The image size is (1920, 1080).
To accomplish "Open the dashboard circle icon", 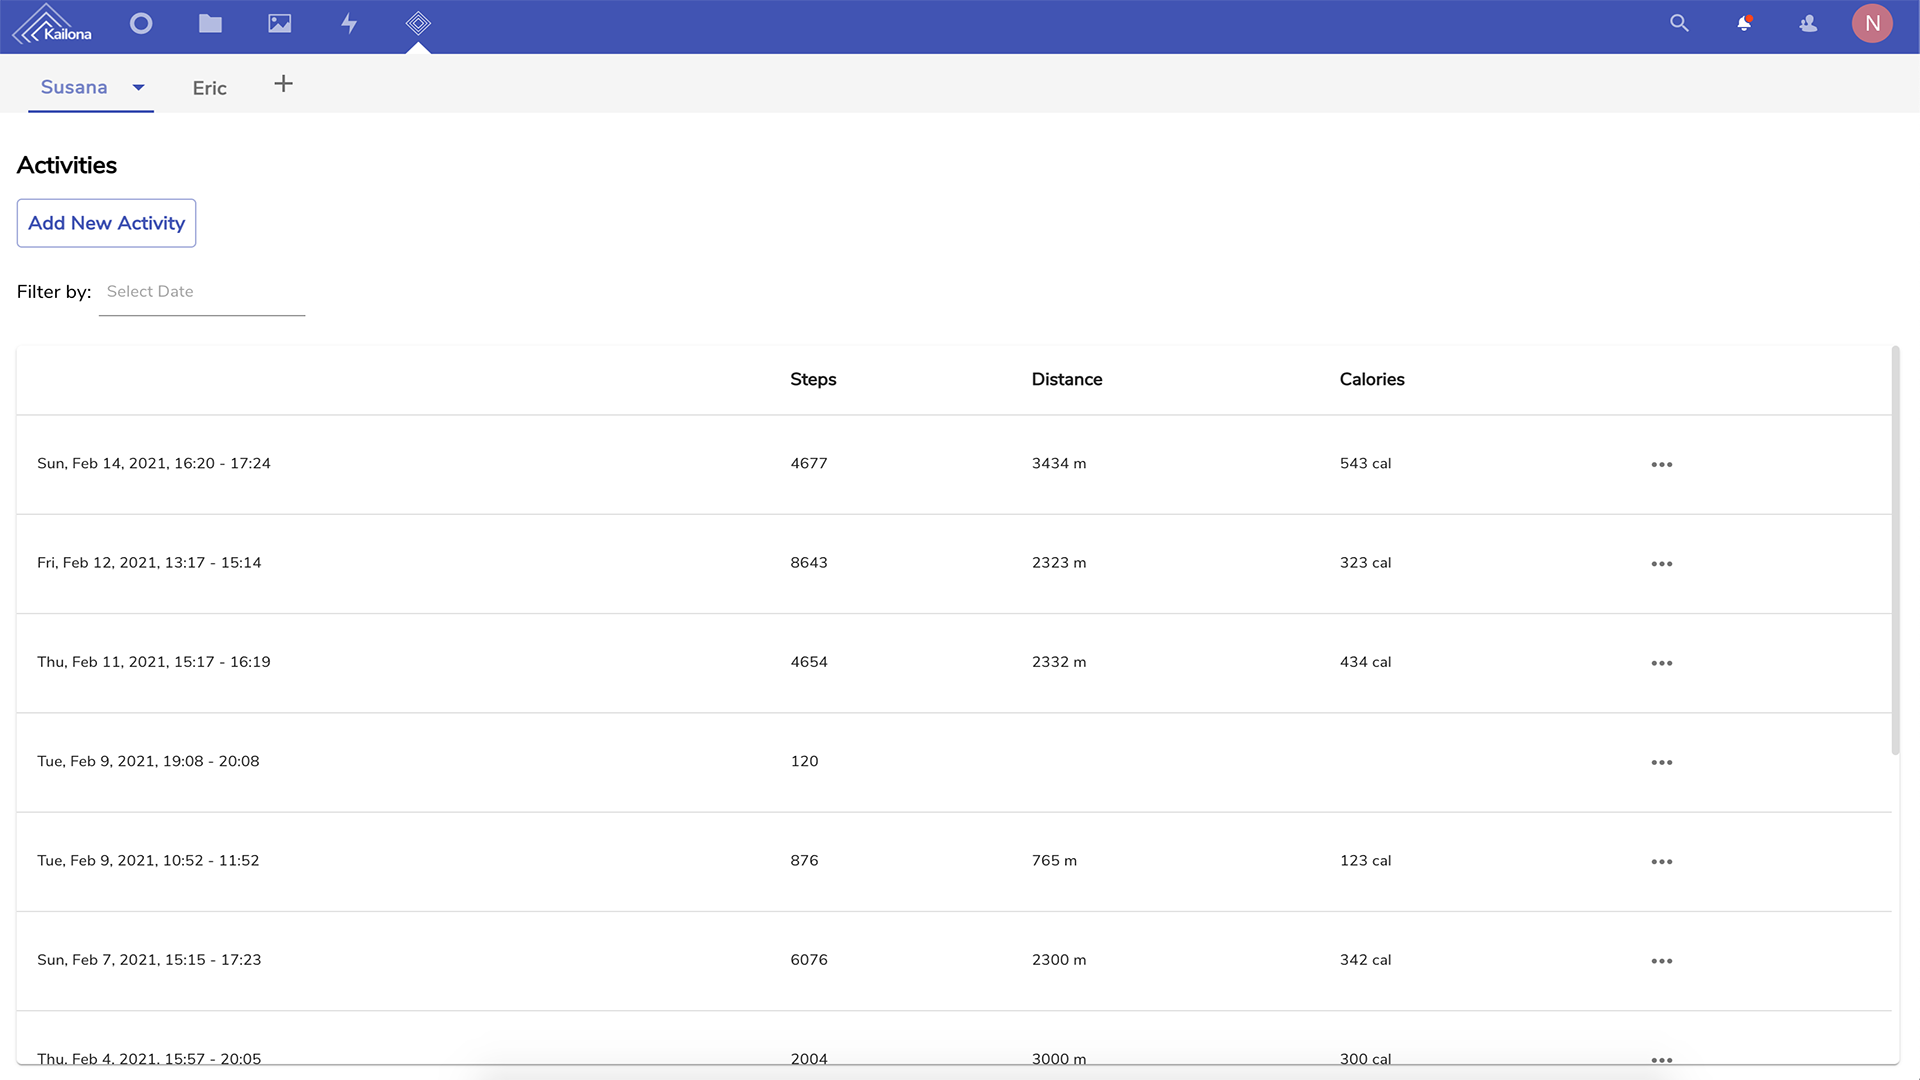I will tap(141, 23).
